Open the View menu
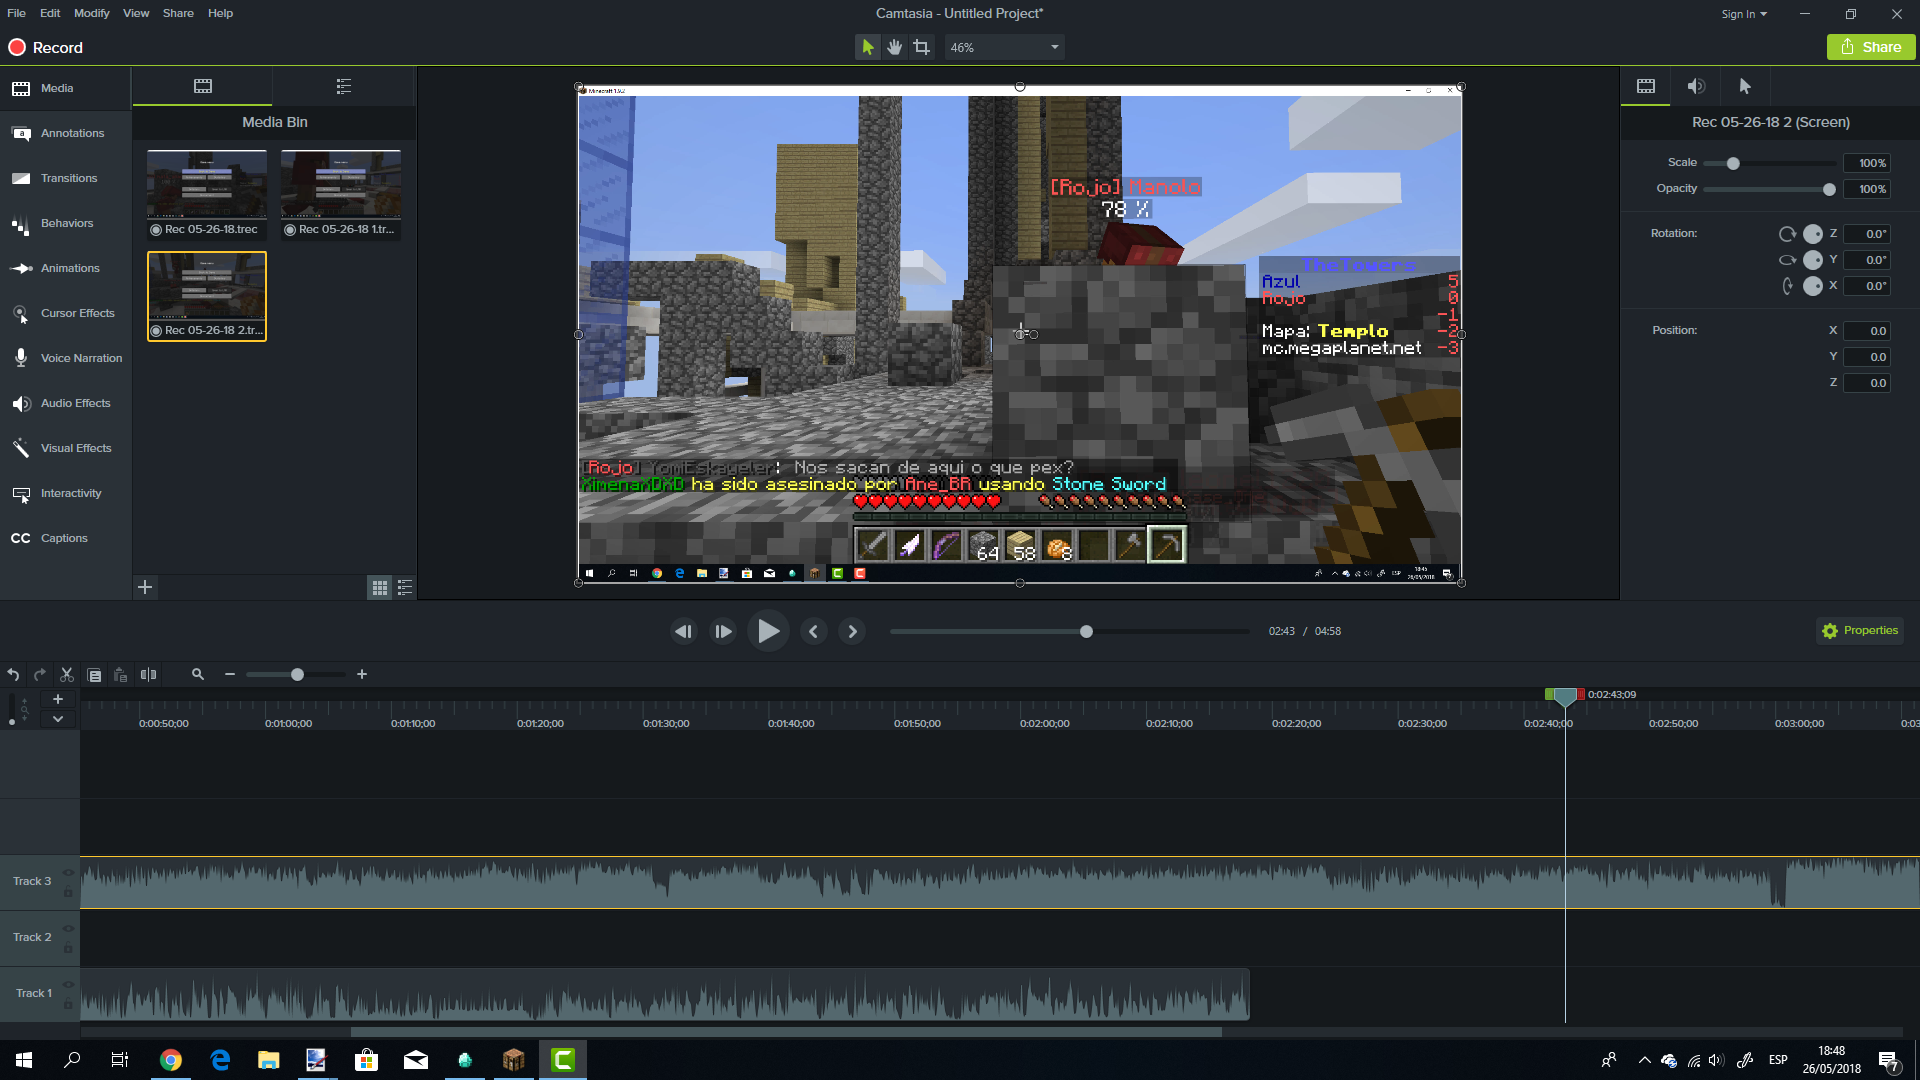1920x1080 pixels. coord(136,13)
